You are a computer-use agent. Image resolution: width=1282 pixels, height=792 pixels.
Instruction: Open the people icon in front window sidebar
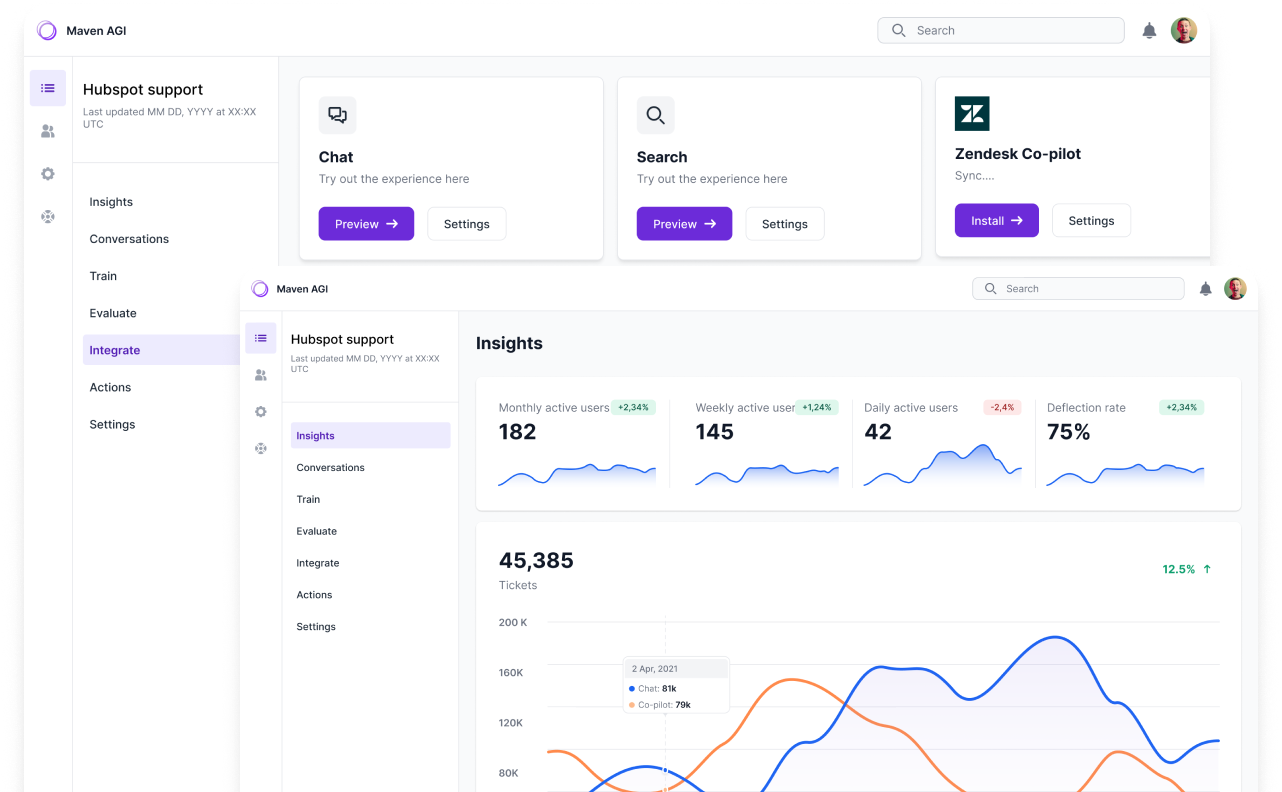(x=261, y=375)
